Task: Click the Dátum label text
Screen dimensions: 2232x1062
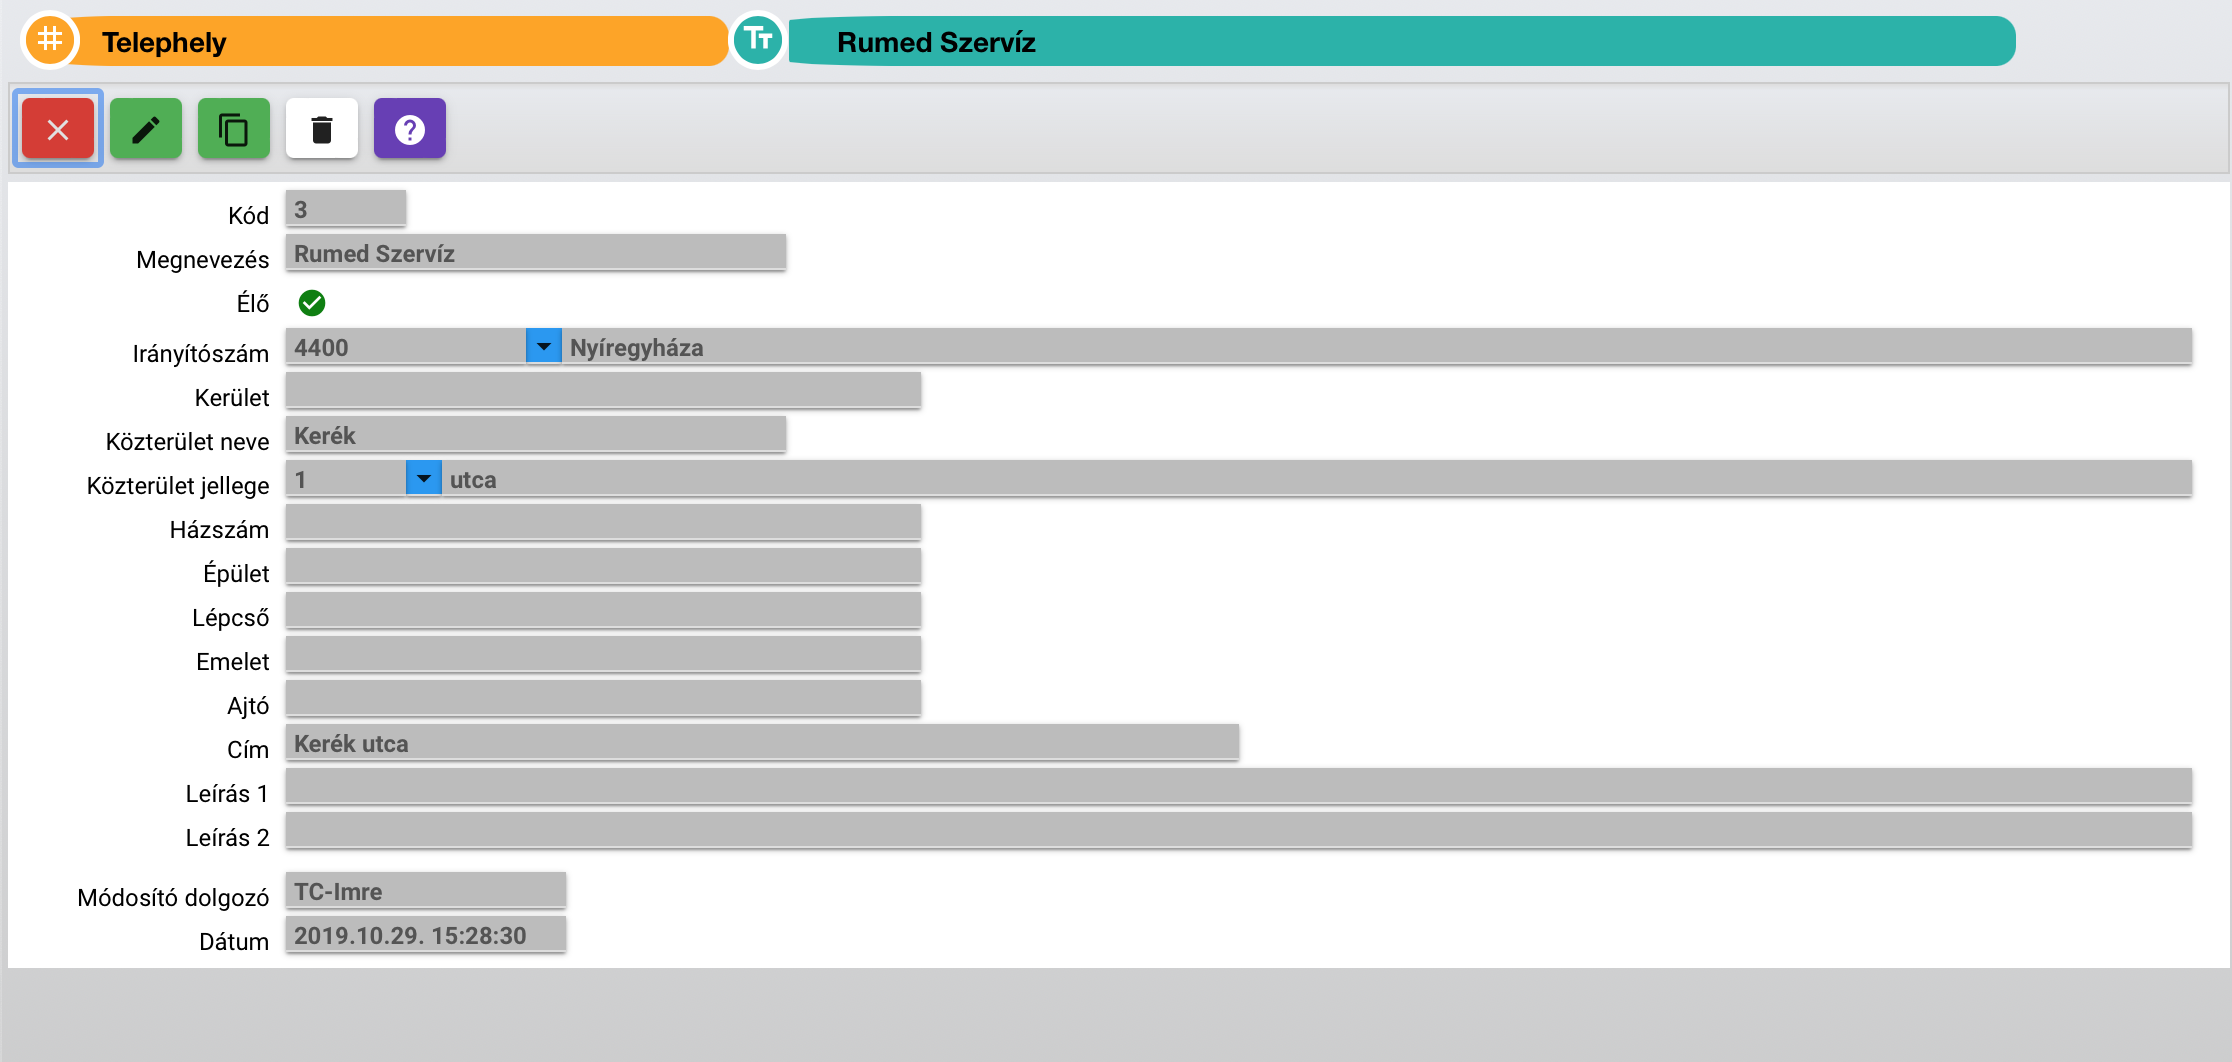Action: (234, 942)
